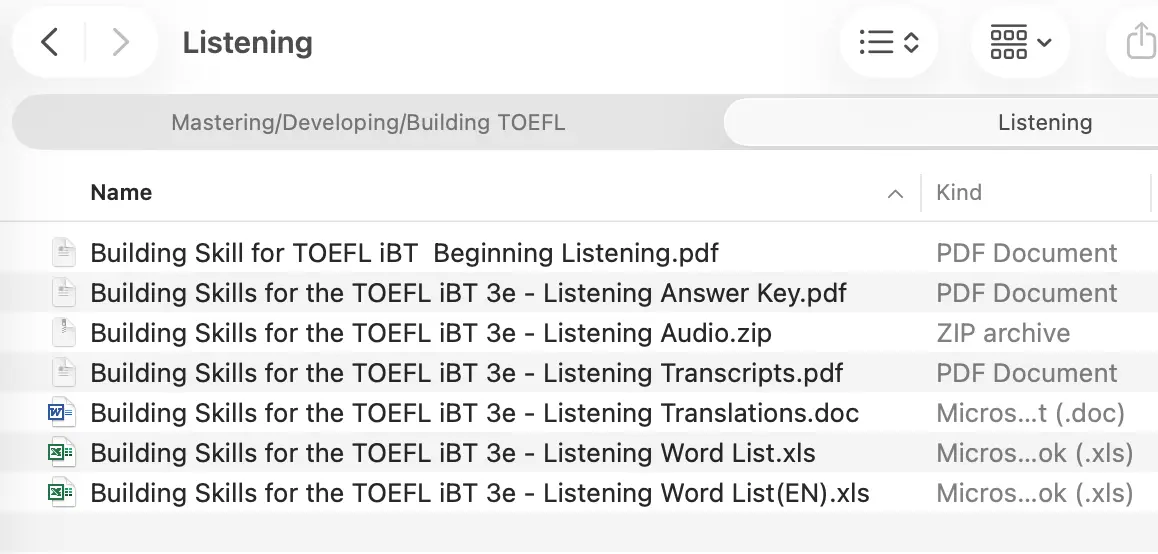Select Listening Answer Key.pdf file name
1158x554 pixels.
[468, 293]
